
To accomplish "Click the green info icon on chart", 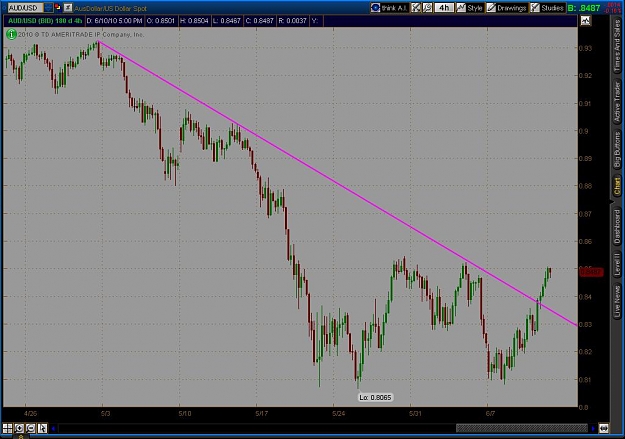I will 11,35.
